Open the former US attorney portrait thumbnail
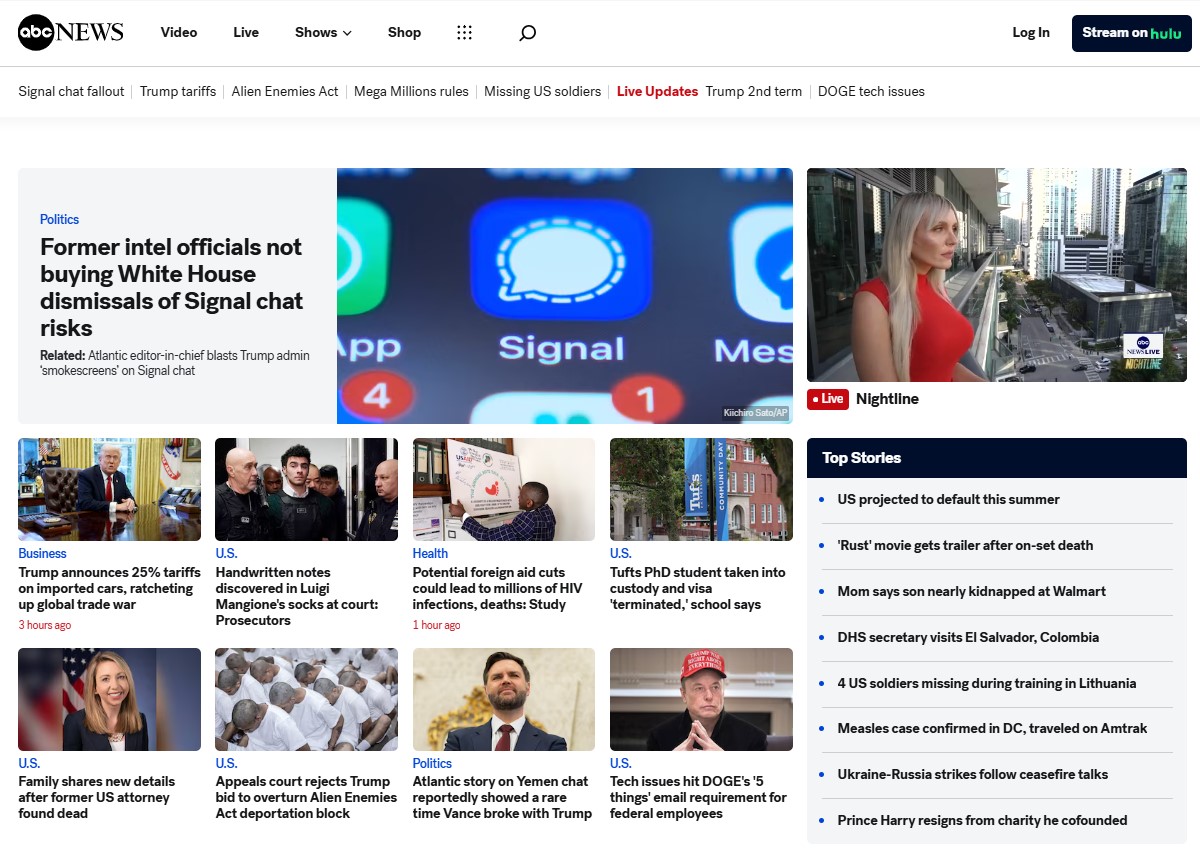 [109, 699]
